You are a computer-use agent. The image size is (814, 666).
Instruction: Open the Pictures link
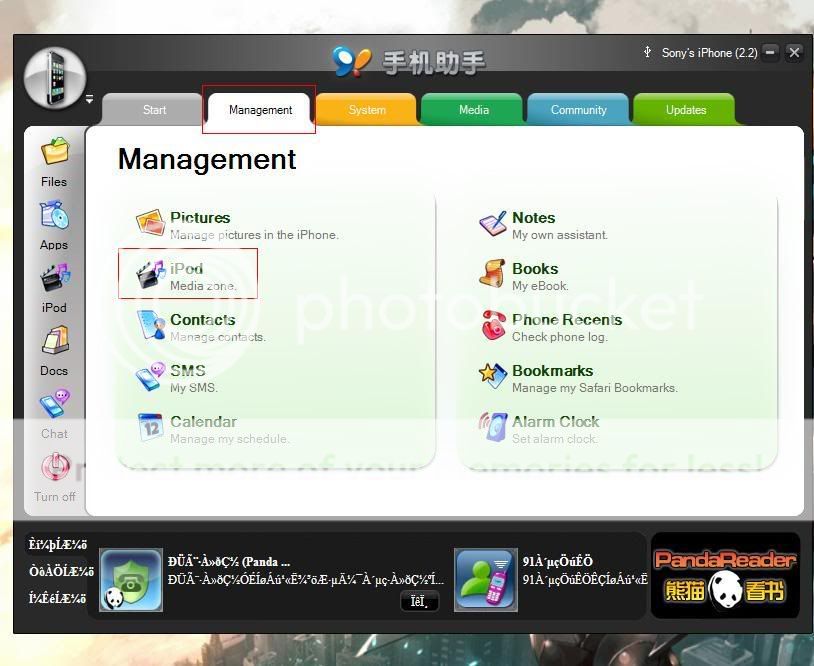click(x=200, y=218)
